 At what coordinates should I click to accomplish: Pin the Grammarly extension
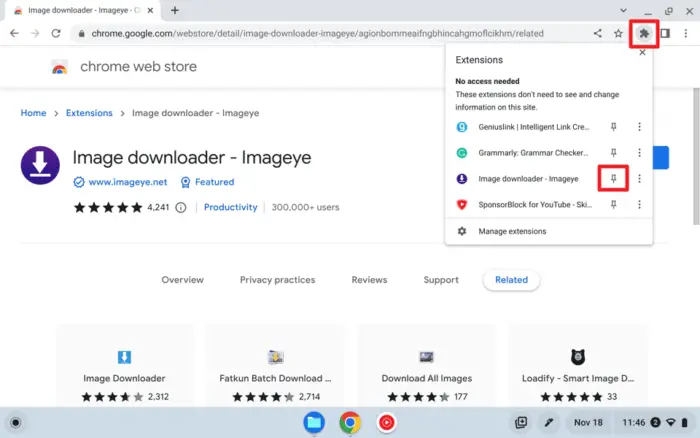[613, 153]
